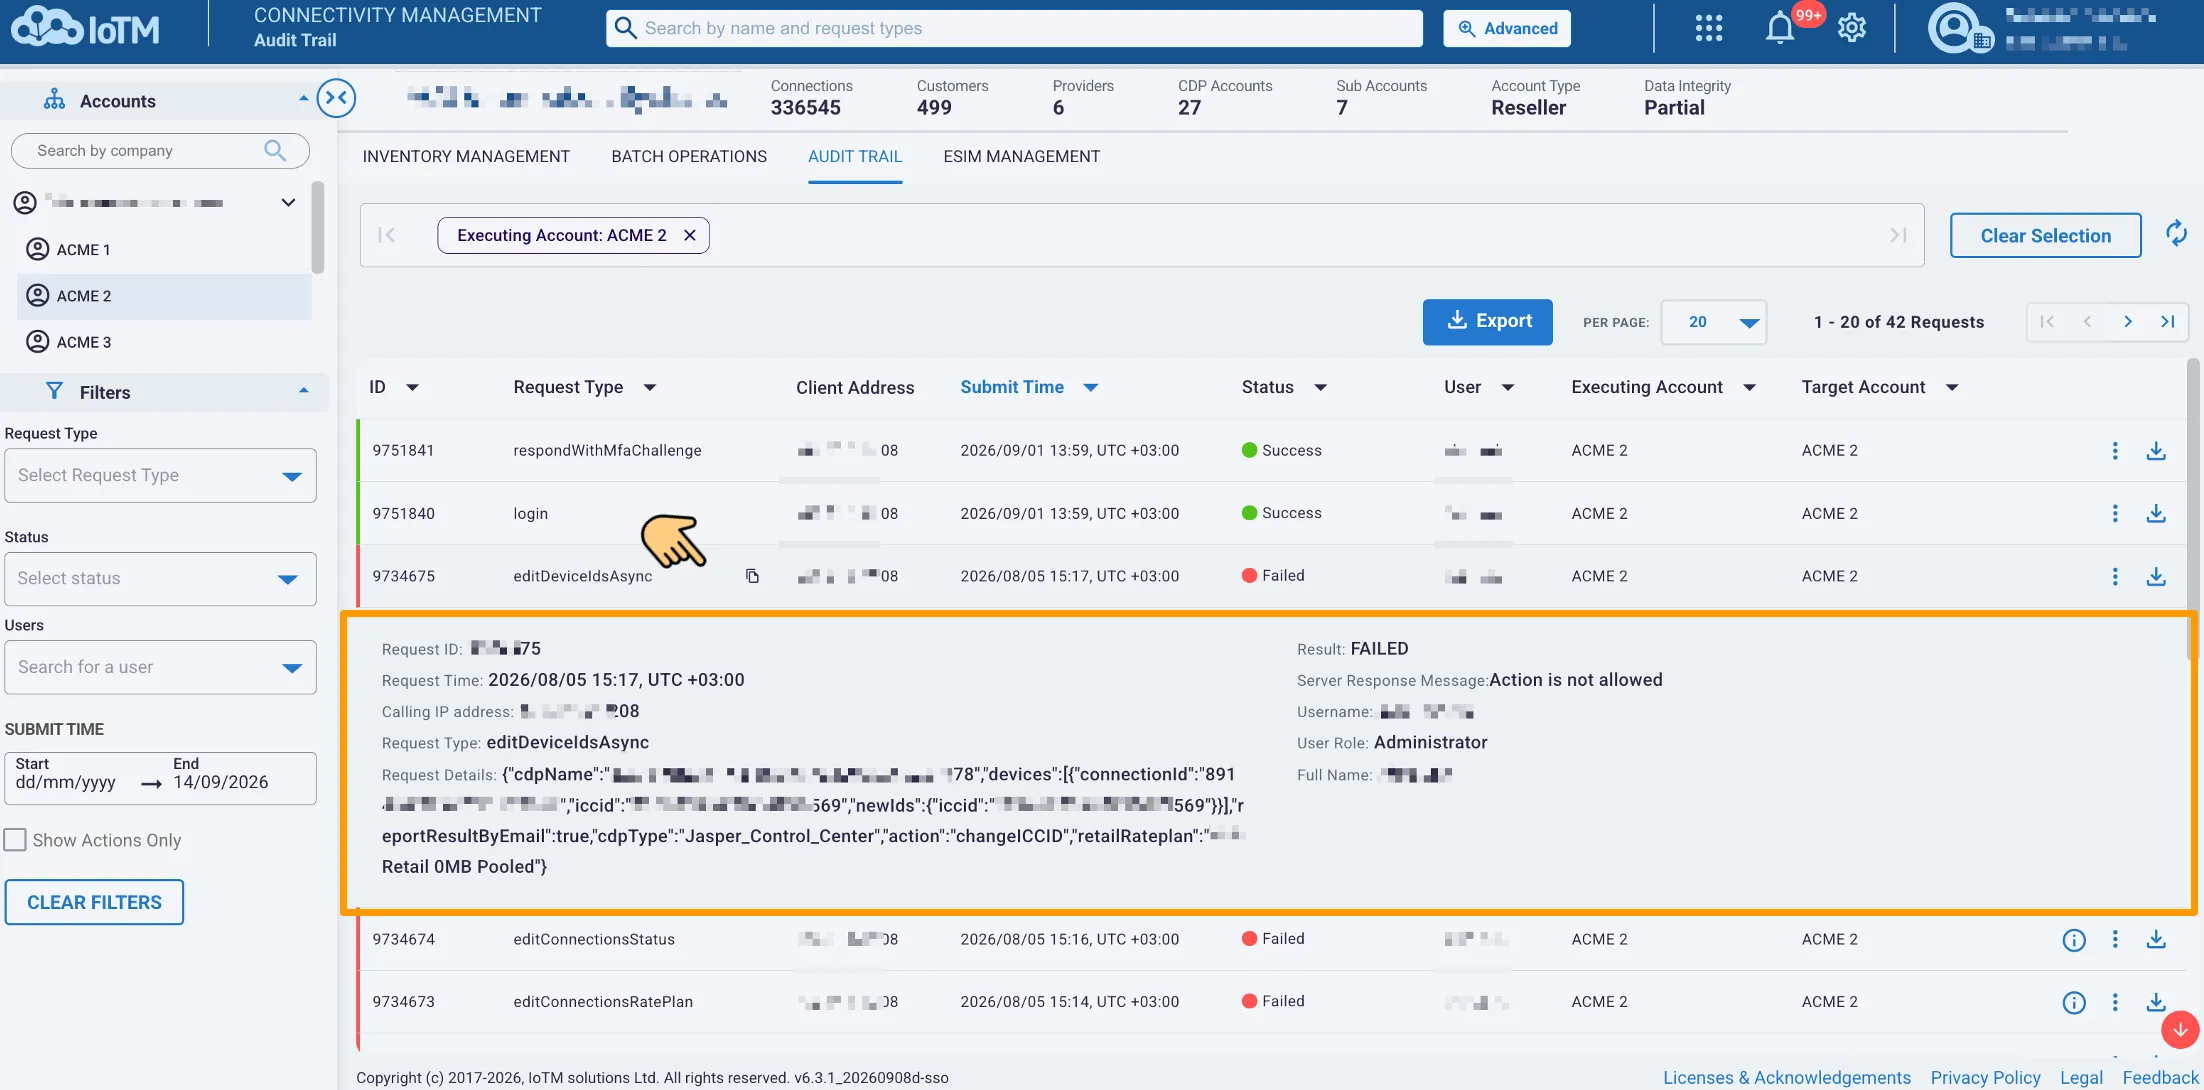Collapse the Filters section
The height and width of the screenshot is (1090, 2204).
[304, 391]
